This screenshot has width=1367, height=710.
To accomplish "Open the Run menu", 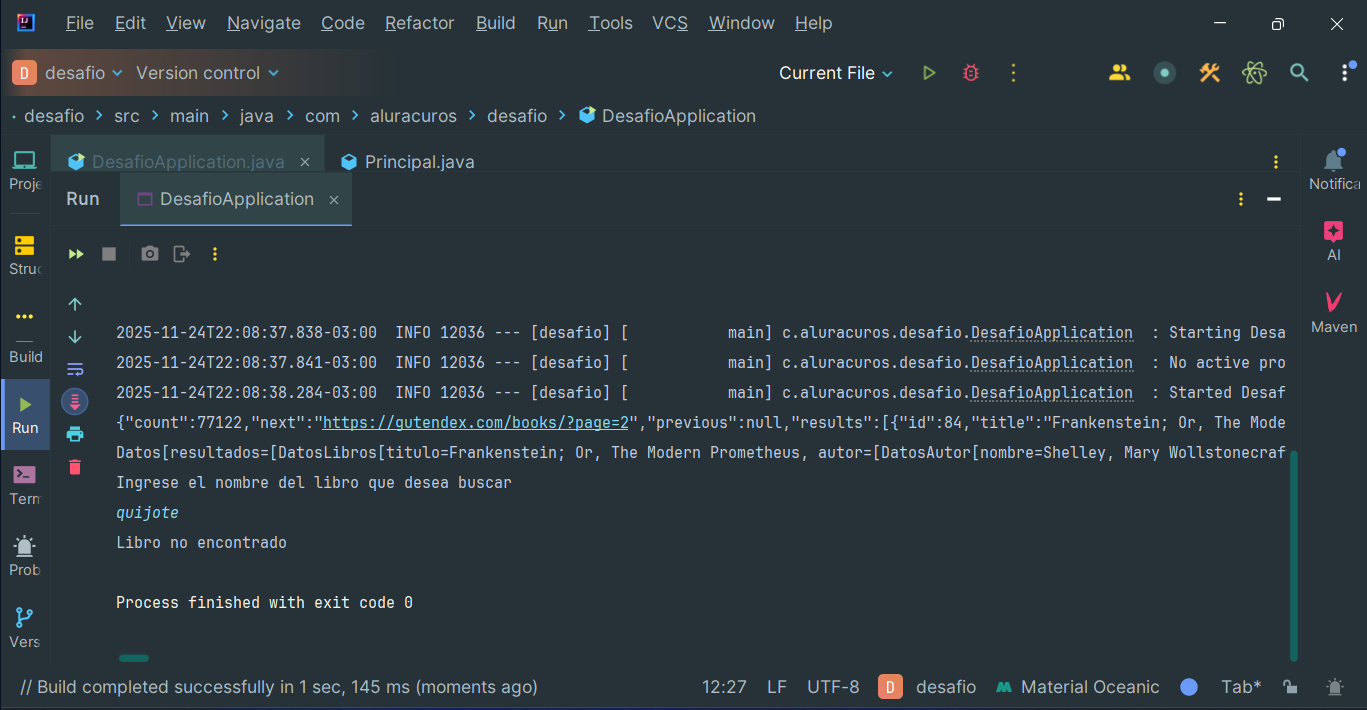I will (x=552, y=23).
